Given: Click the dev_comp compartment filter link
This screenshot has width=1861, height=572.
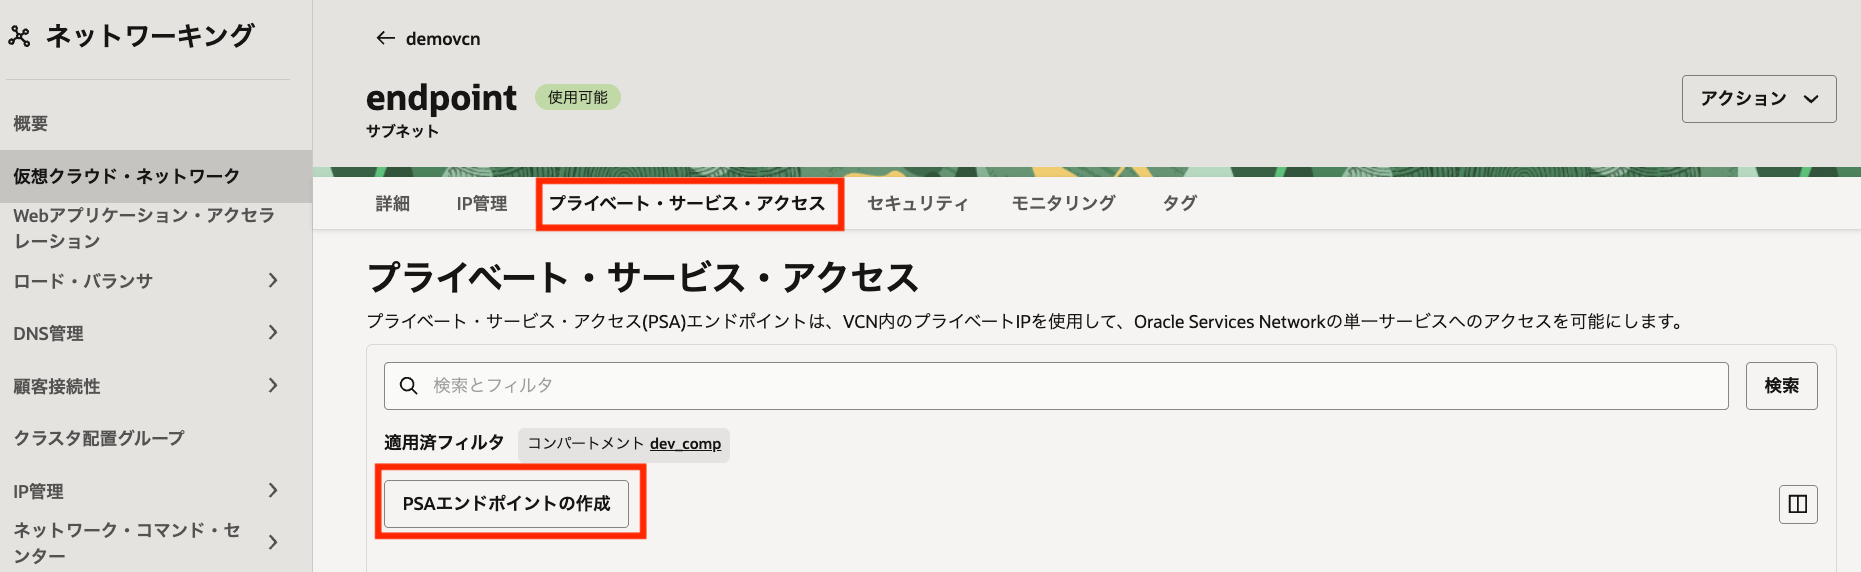Looking at the screenshot, I should click(685, 444).
